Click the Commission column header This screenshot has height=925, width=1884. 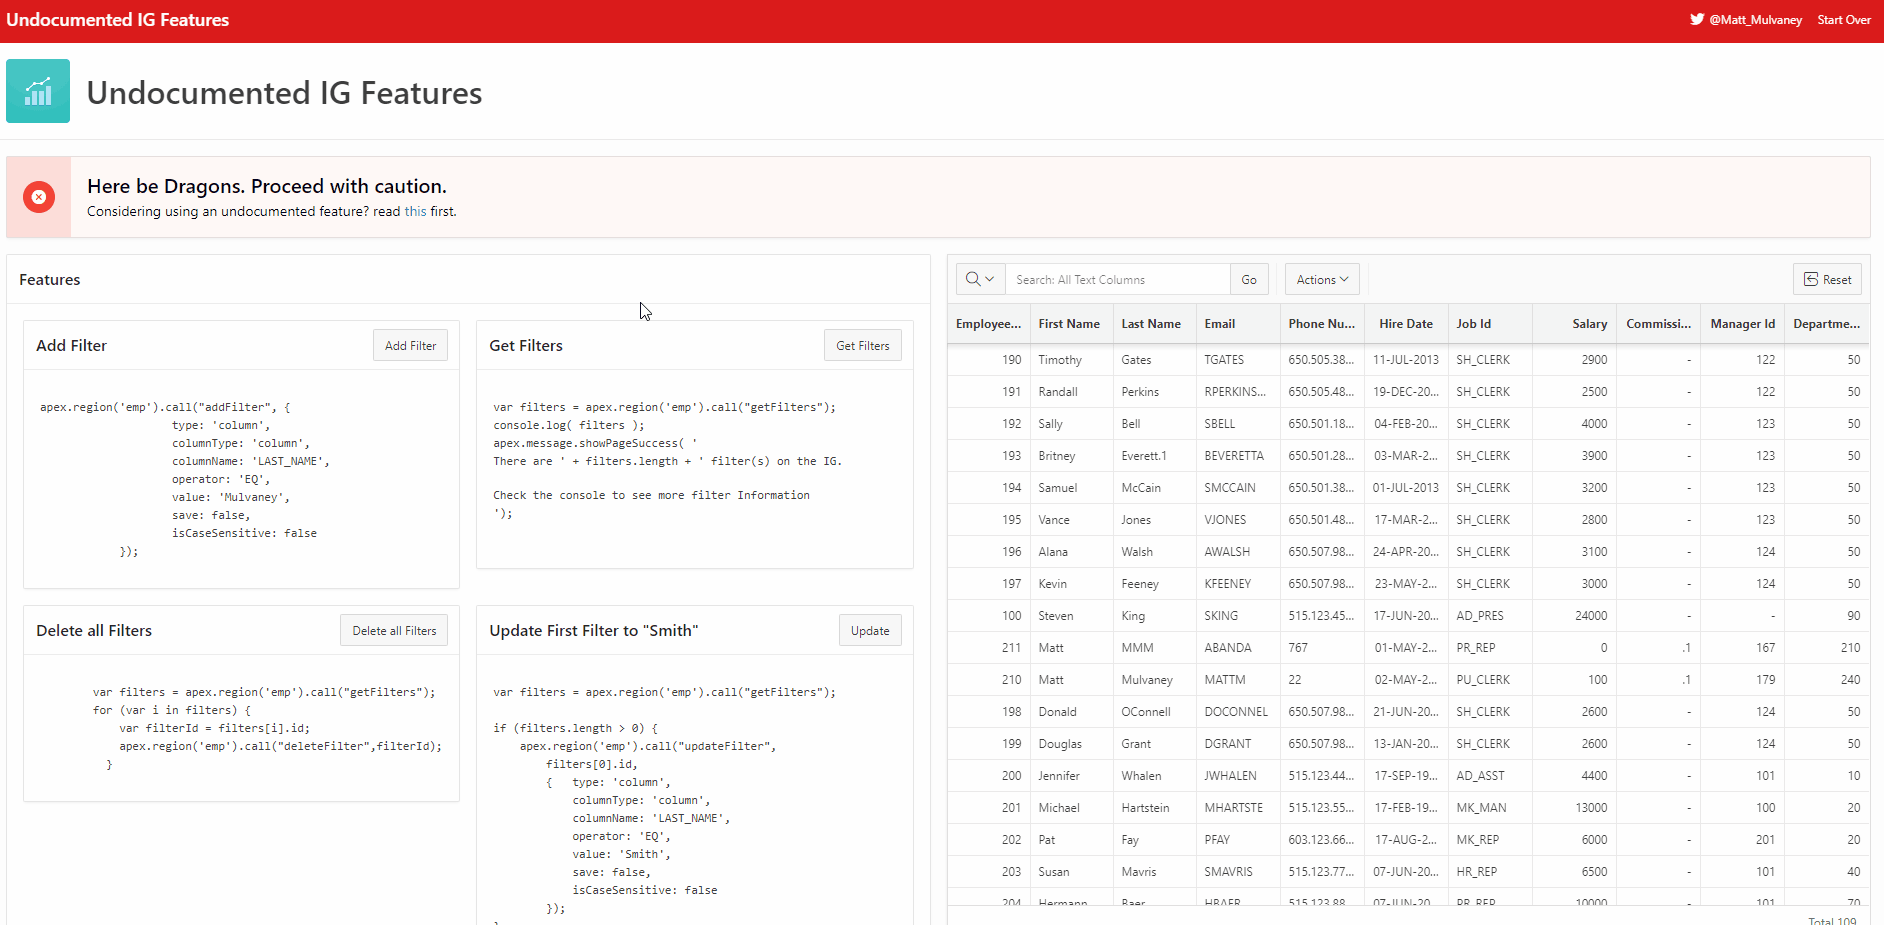1659,323
